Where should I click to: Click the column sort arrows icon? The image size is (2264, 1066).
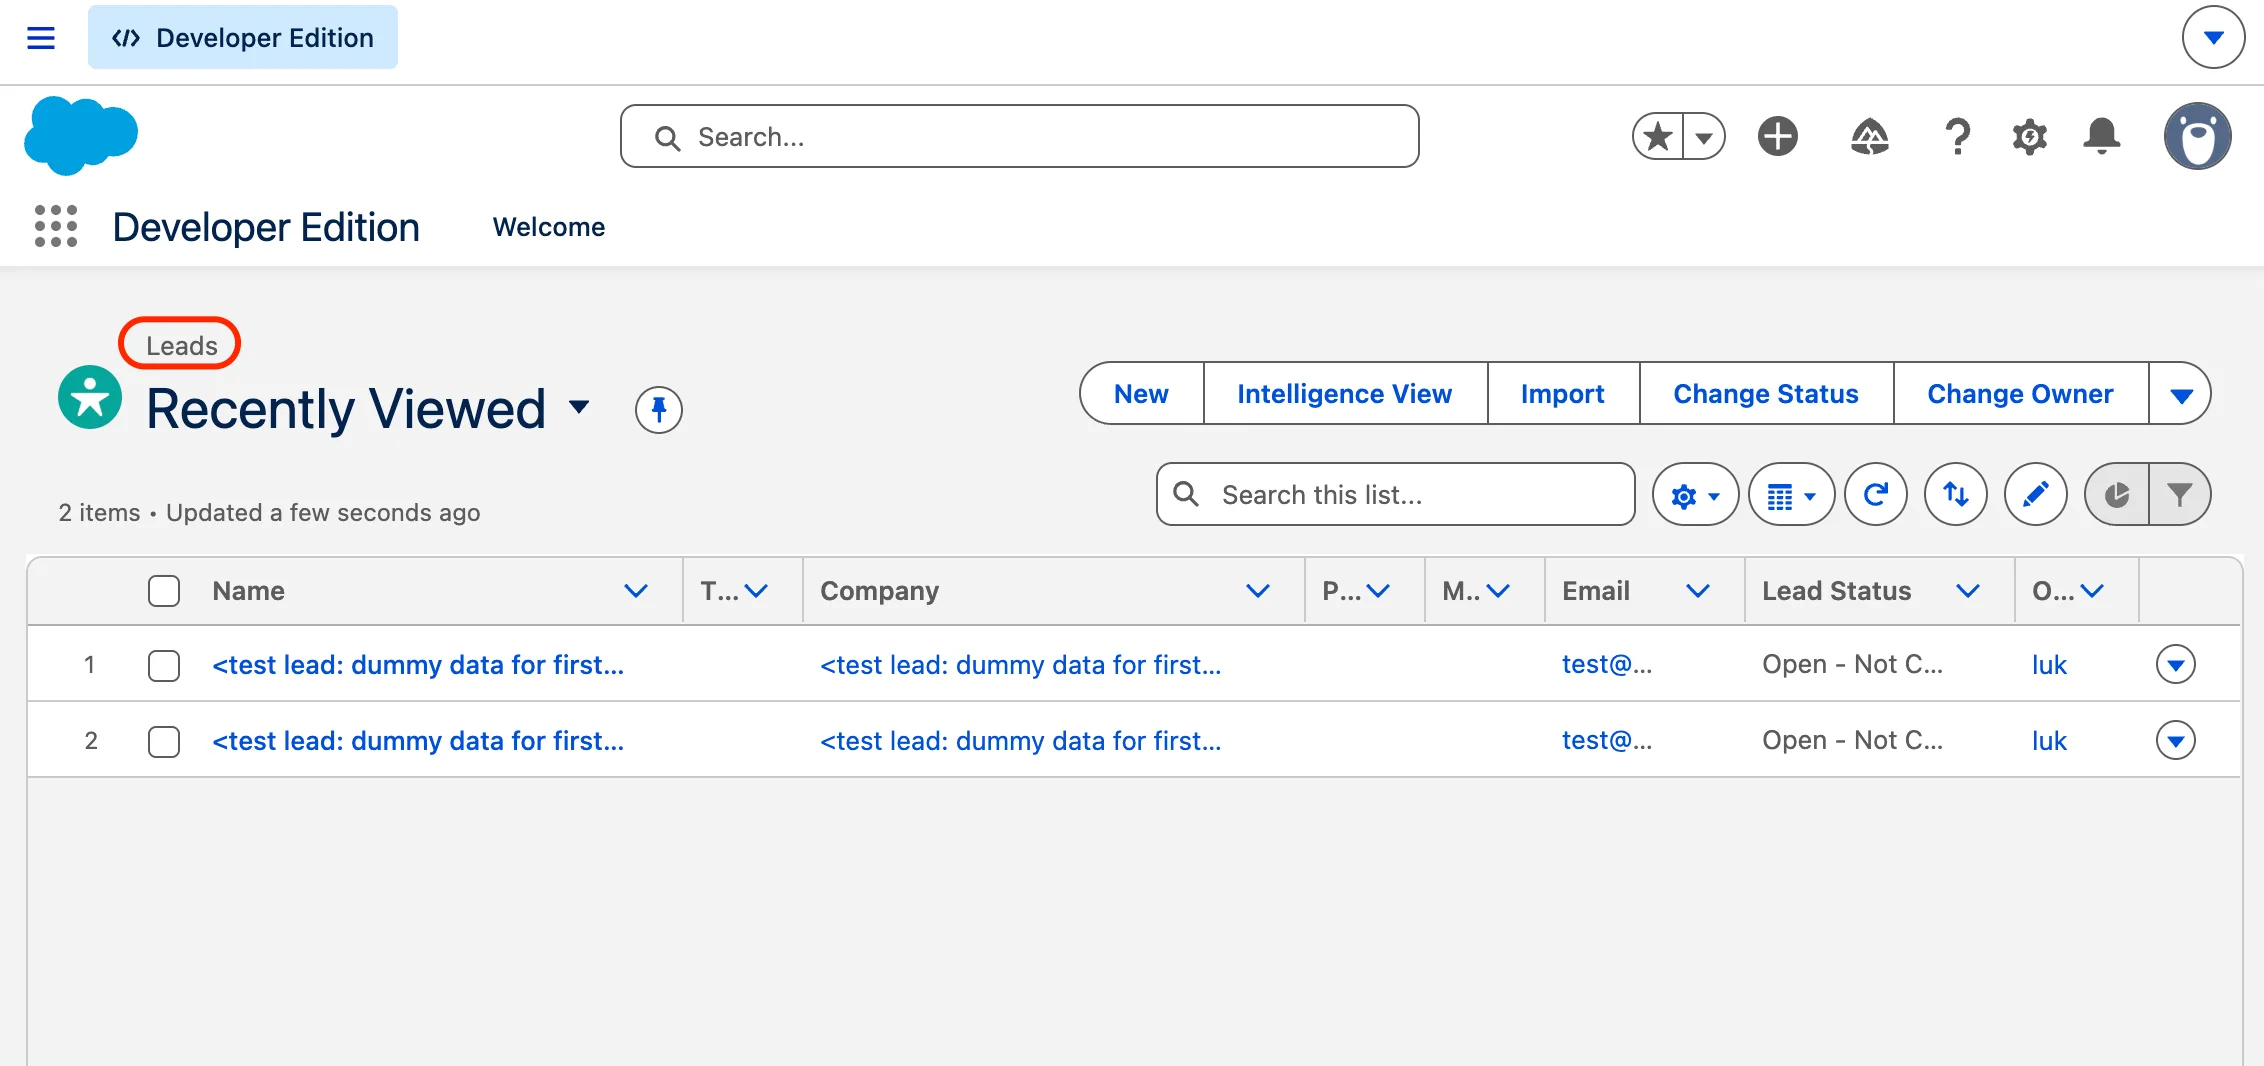tap(1956, 494)
